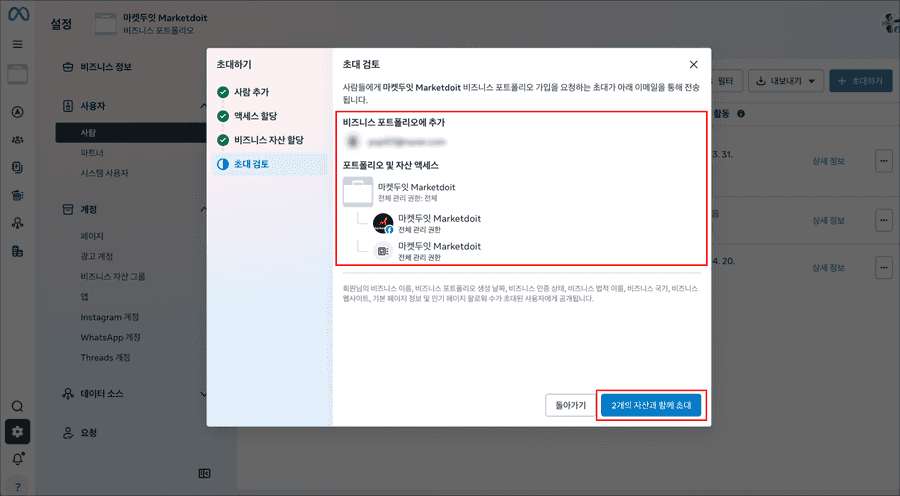Screen dimensions: 900x496
Task: Click the info icon next to 활동
Action: click(x=741, y=114)
